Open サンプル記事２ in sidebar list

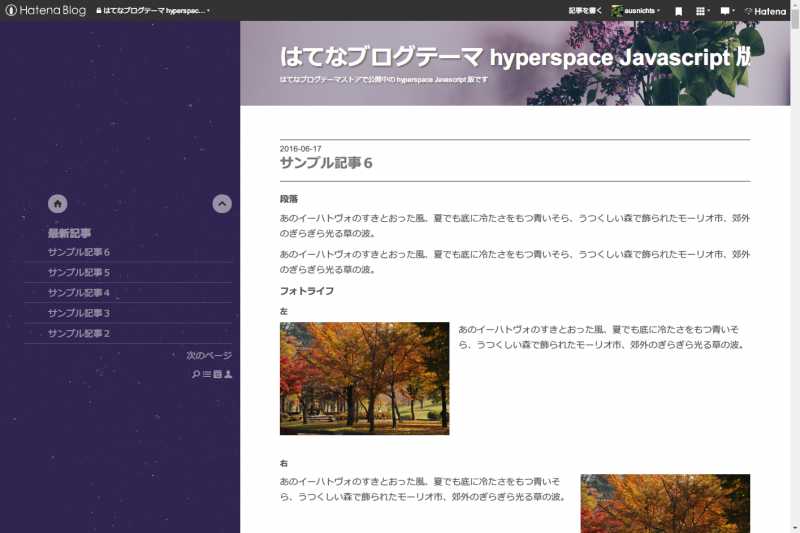[x=79, y=334]
